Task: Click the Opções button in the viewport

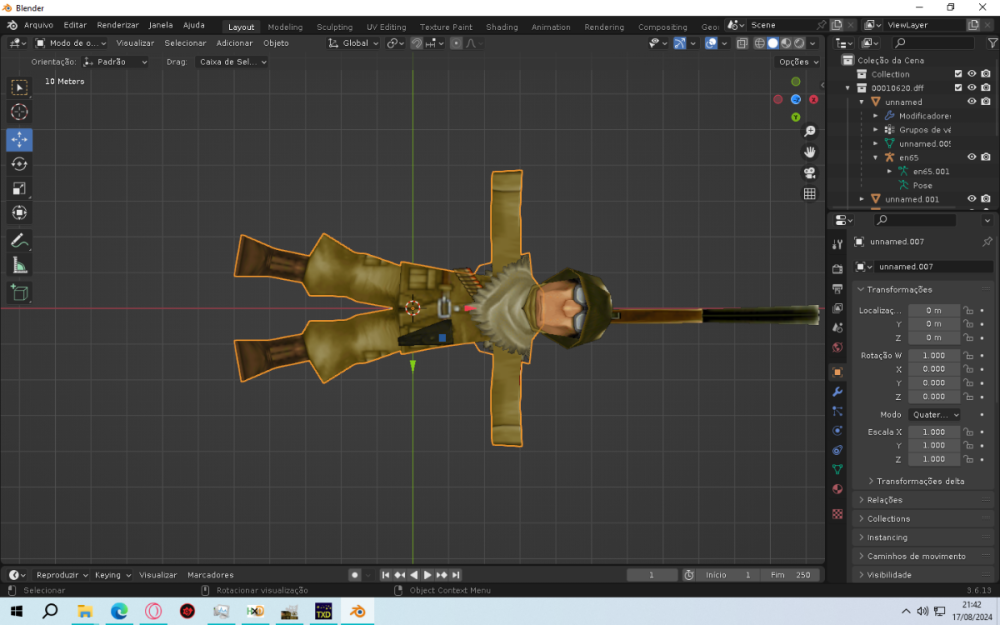Action: 797,62
